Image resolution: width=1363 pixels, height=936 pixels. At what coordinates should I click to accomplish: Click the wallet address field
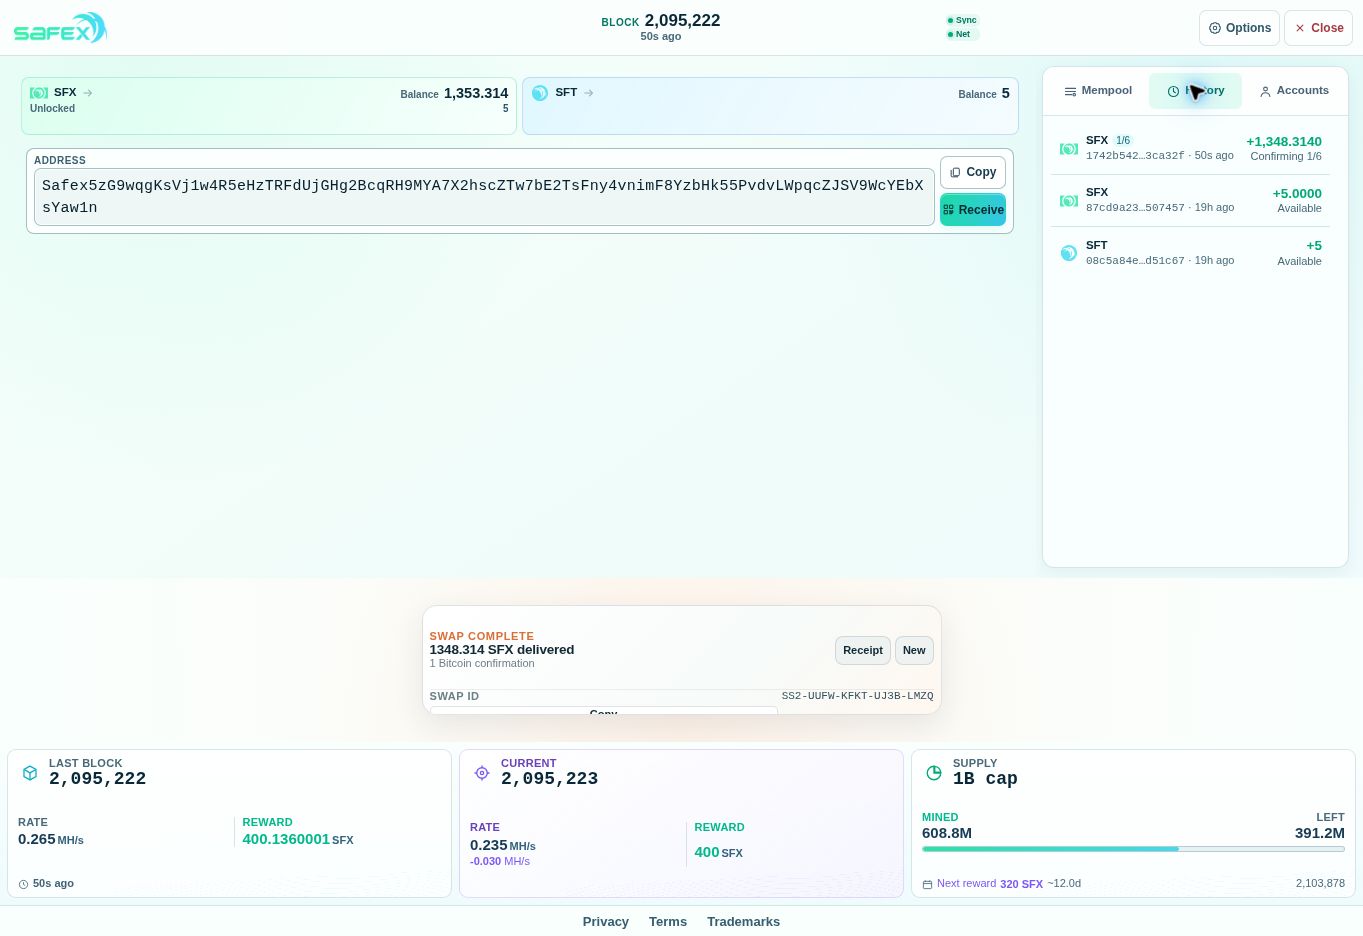[x=484, y=197]
